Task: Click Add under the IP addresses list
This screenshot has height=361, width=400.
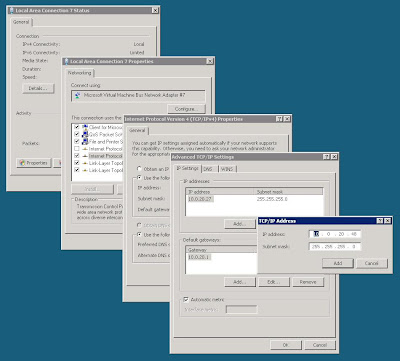Action: click(x=240, y=224)
